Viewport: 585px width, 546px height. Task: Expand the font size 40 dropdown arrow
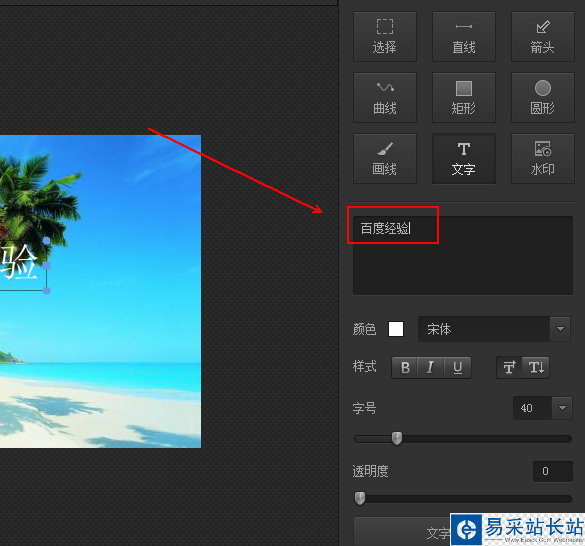[562, 408]
